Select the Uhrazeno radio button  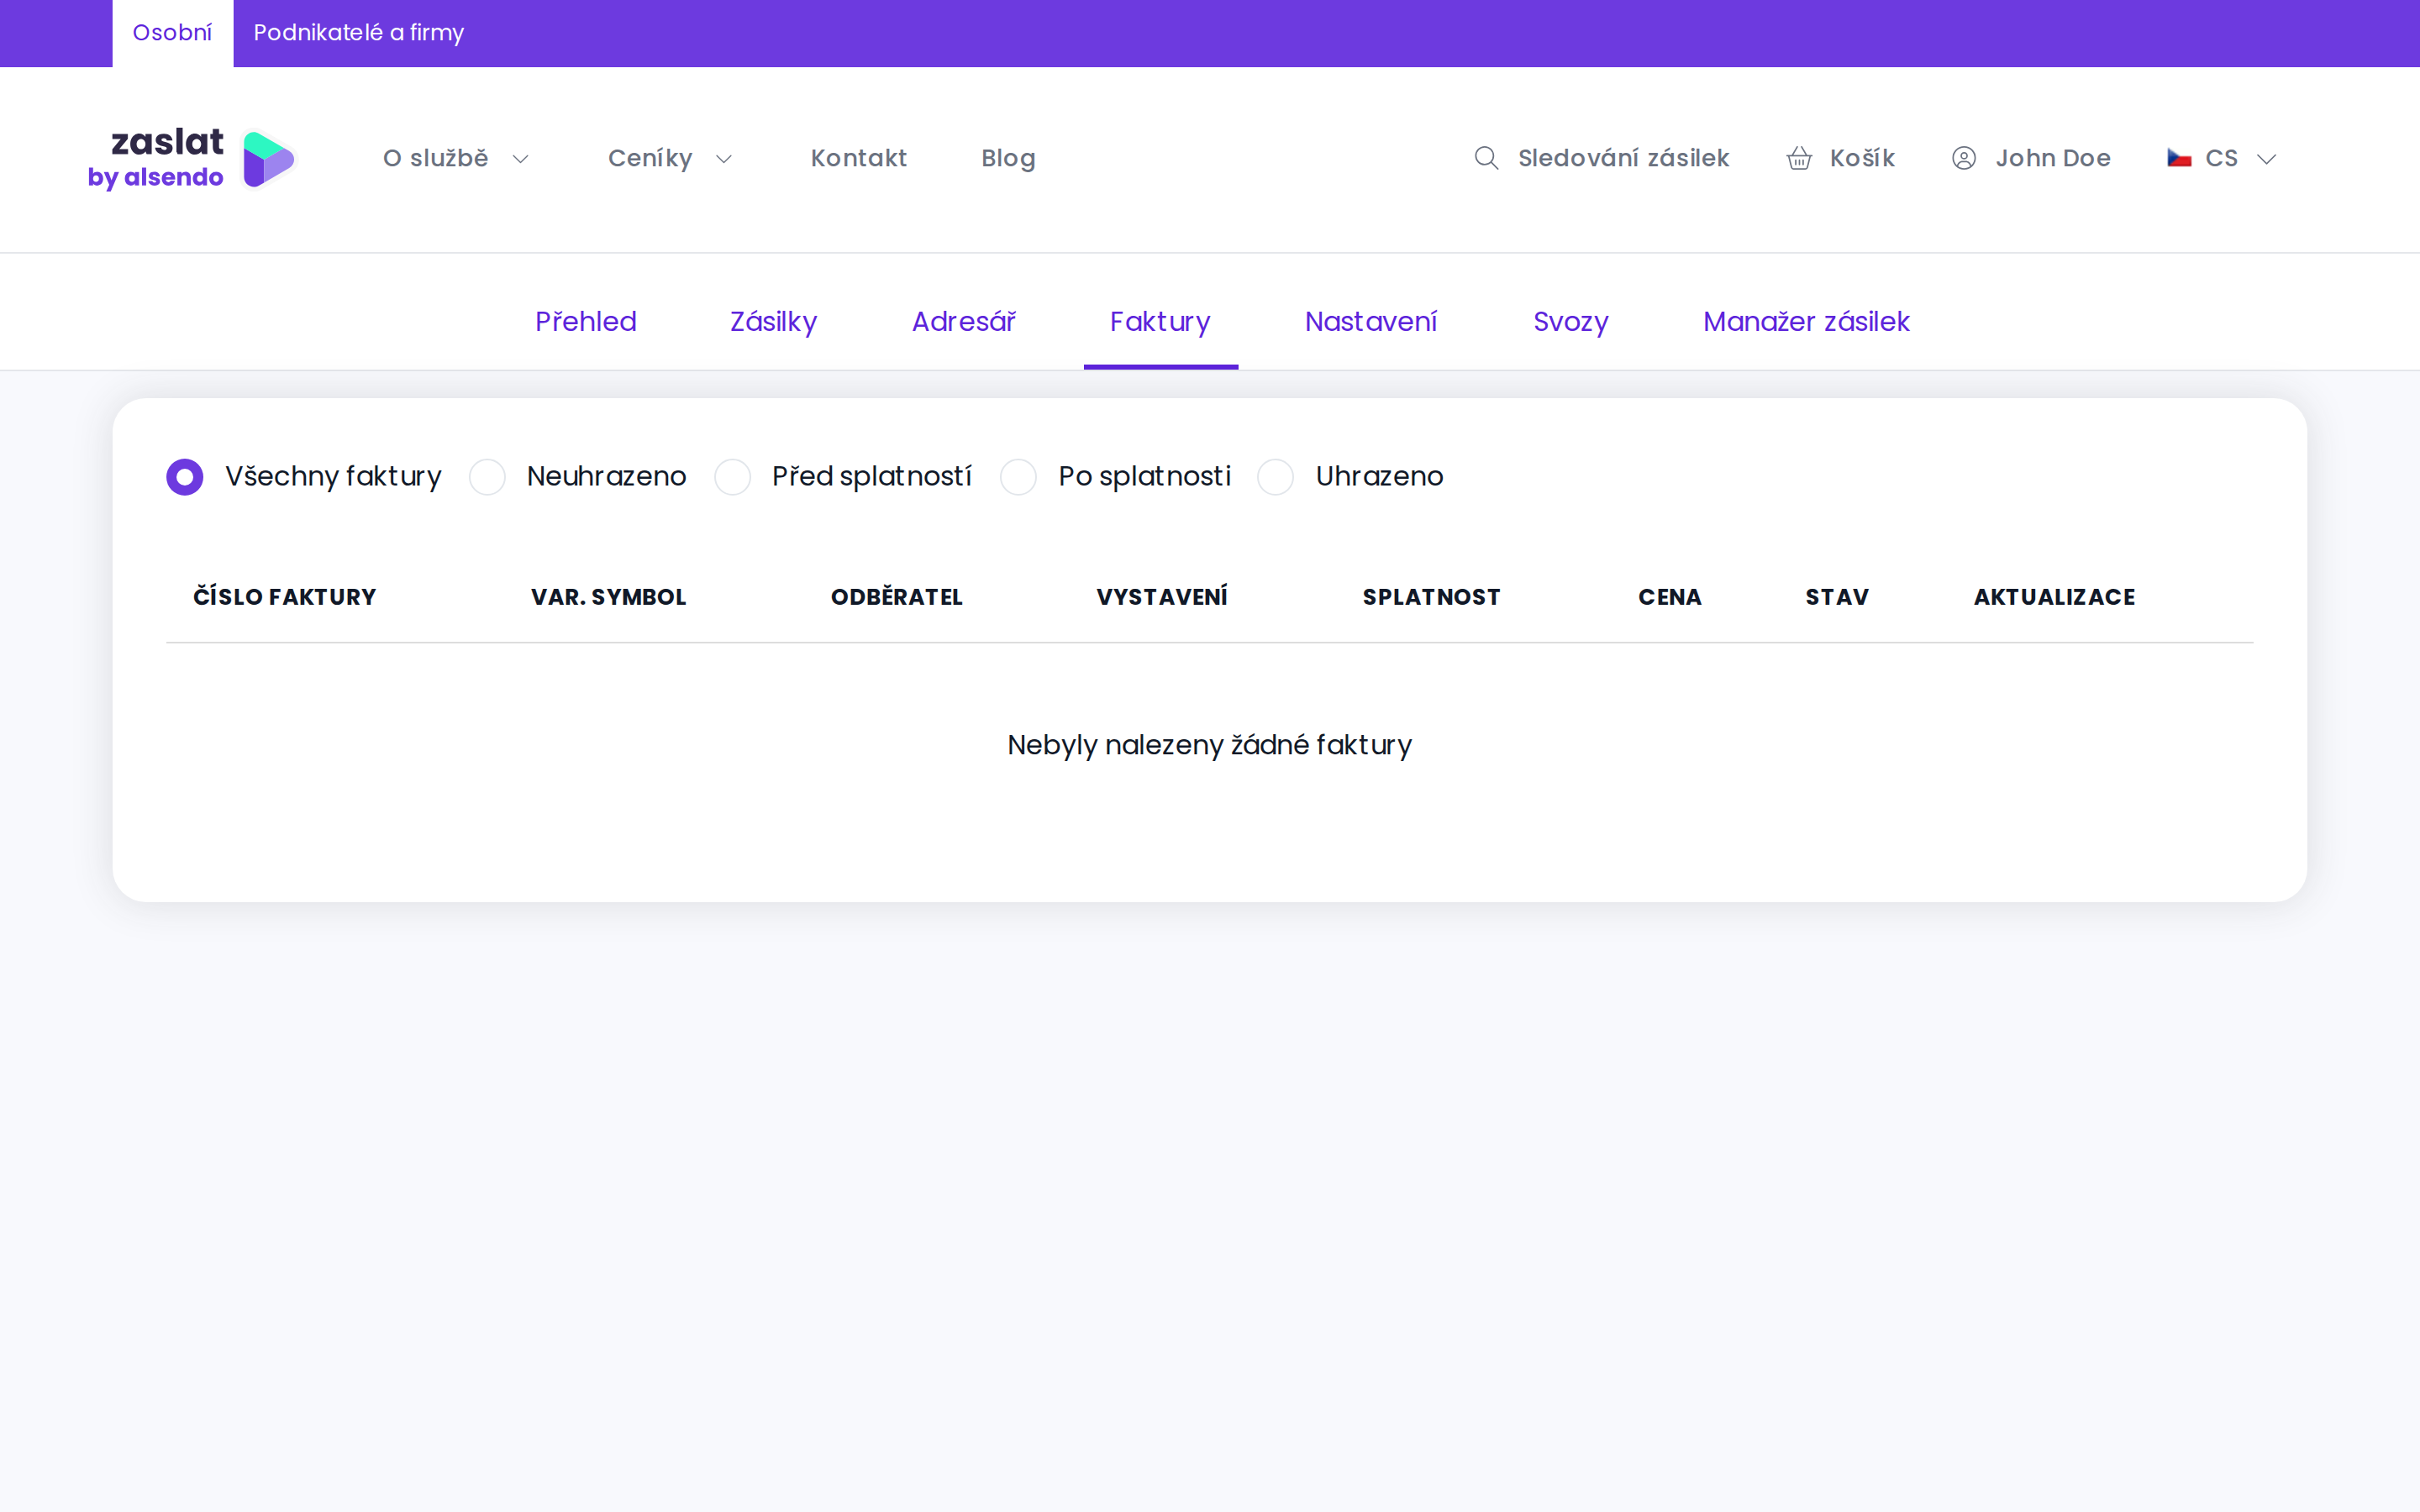(x=1275, y=477)
